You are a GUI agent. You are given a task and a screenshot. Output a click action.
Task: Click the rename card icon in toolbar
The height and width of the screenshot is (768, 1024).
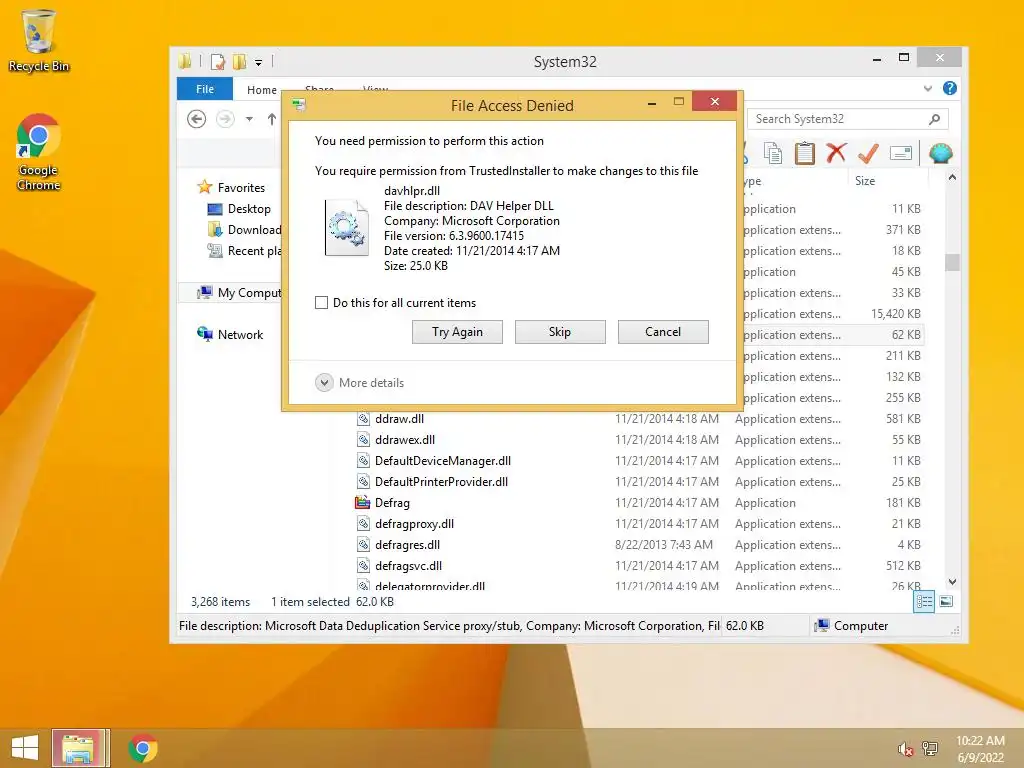(901, 153)
